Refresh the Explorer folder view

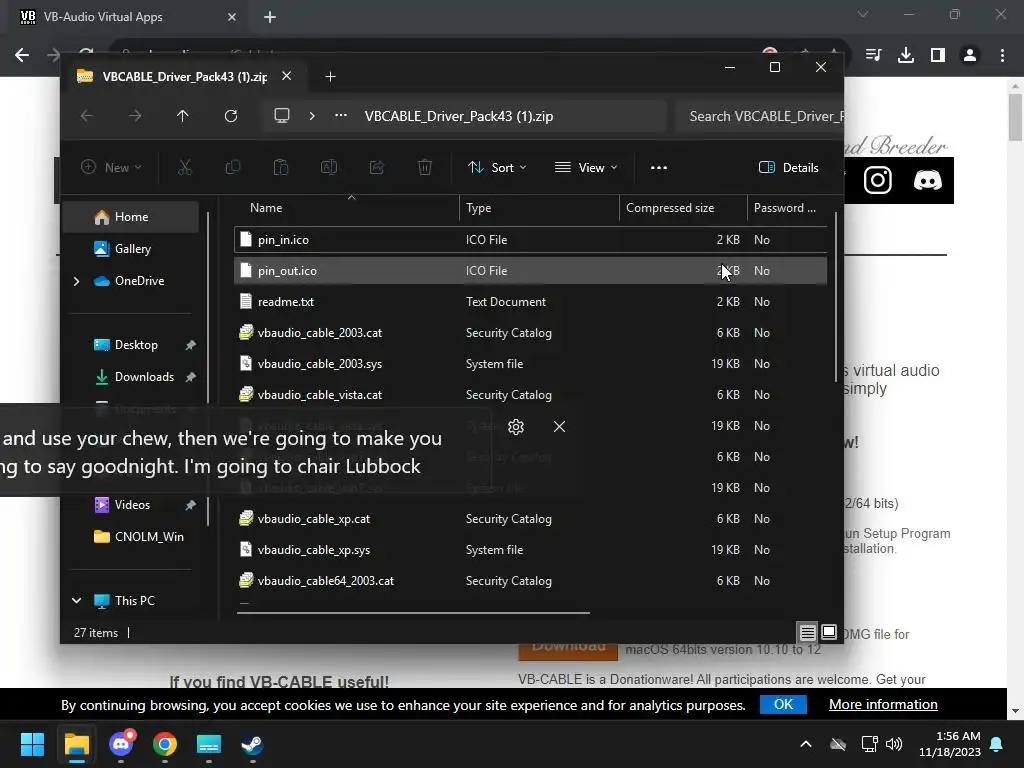click(x=231, y=116)
